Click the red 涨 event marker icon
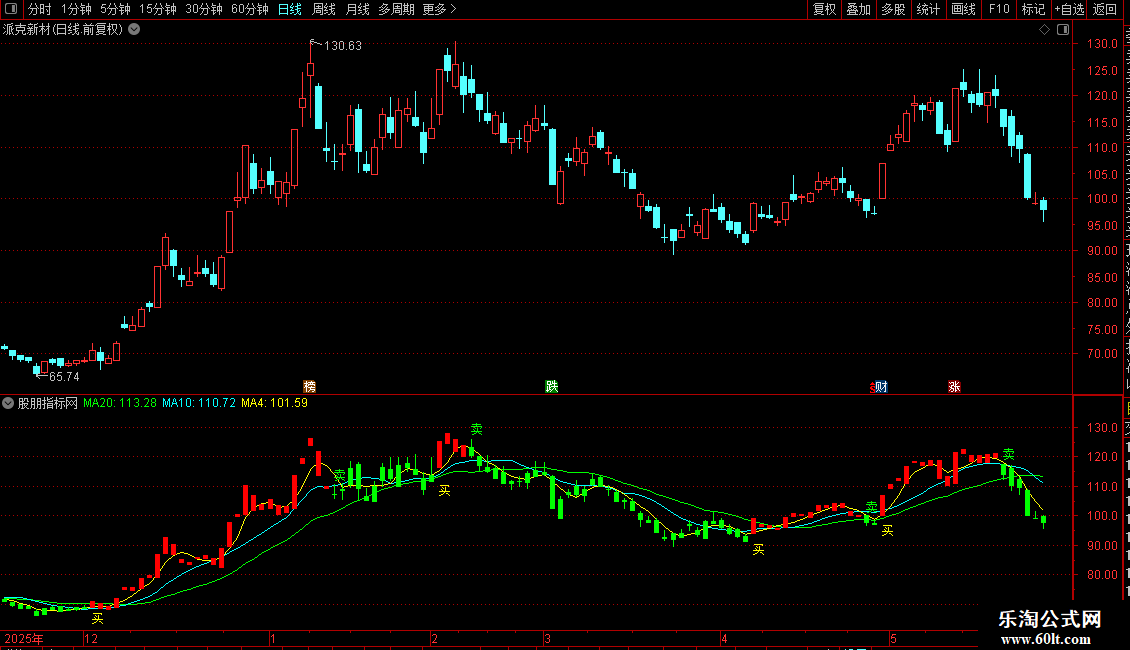Screen dimensions: 1130x650 (x=954, y=387)
